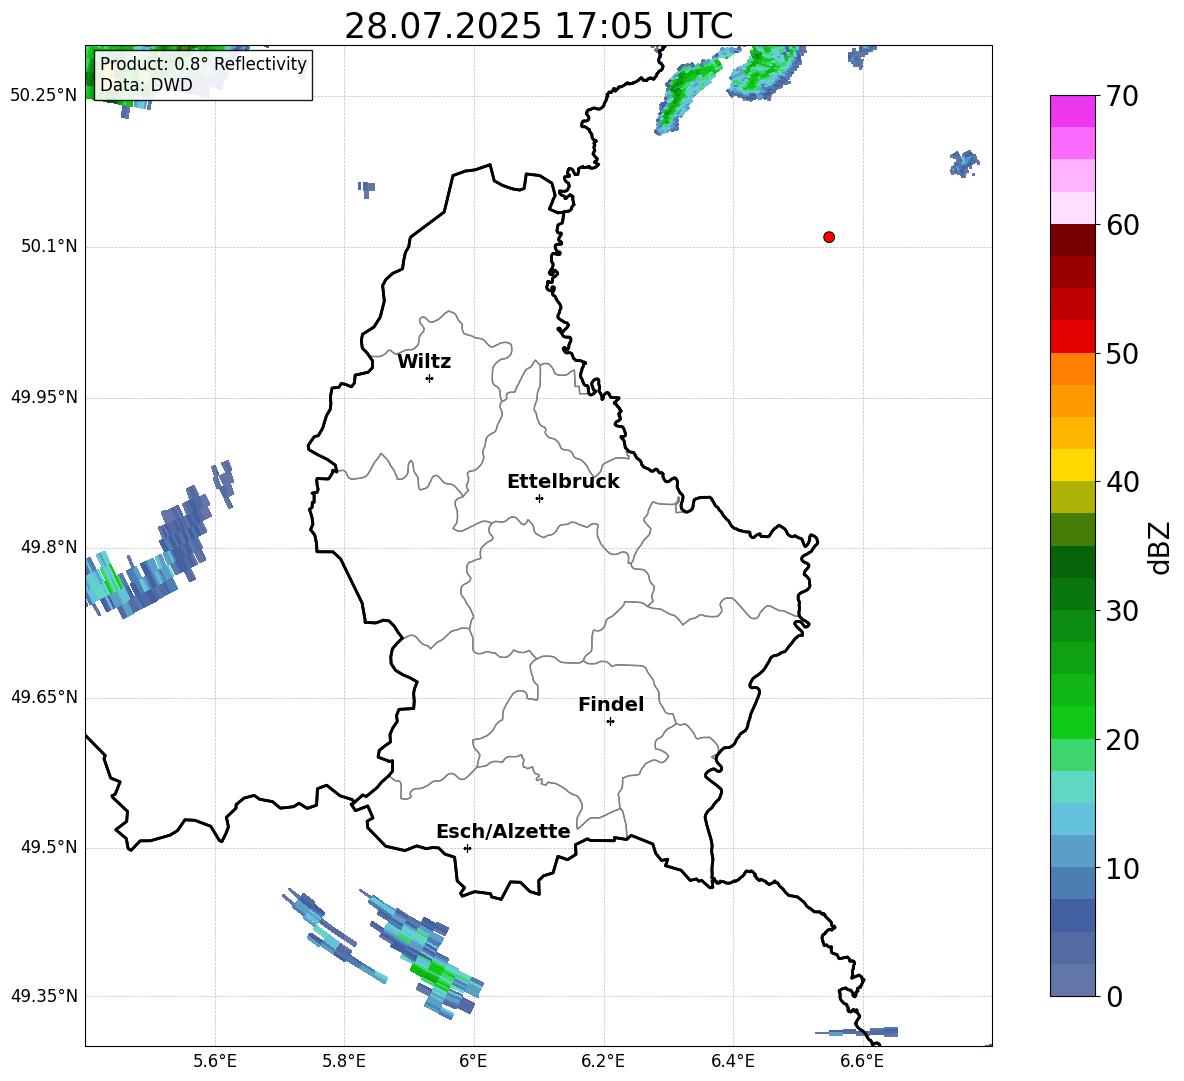Click the small echo near northeast map corner

click(x=964, y=163)
